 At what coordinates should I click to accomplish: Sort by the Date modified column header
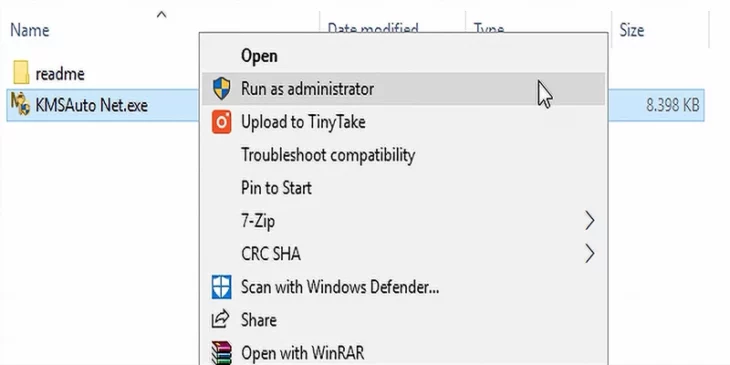coord(373,28)
